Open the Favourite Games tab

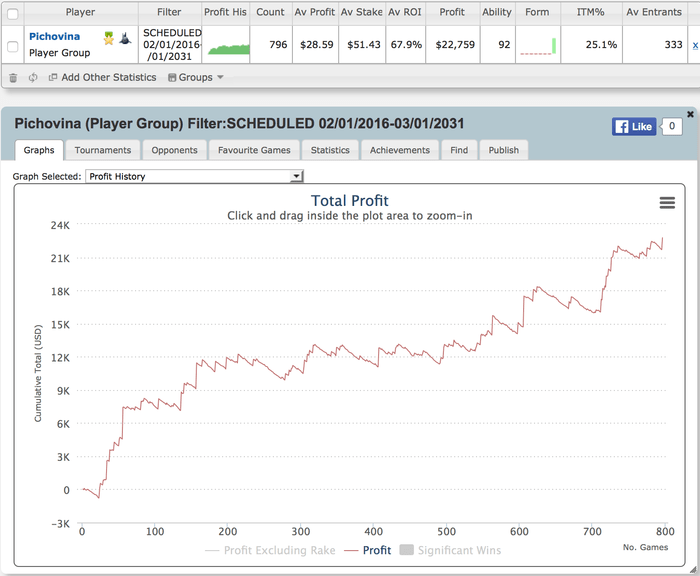[254, 150]
